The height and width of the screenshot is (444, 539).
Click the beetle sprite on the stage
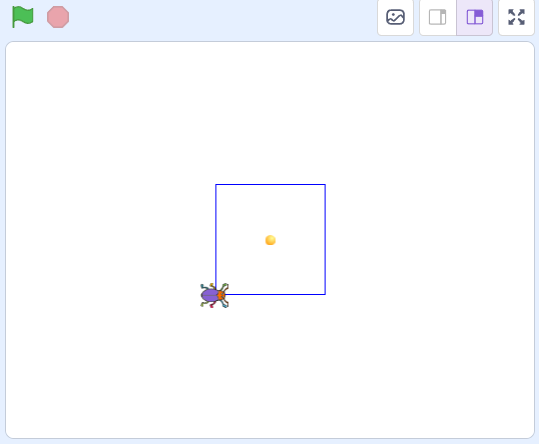coord(214,295)
